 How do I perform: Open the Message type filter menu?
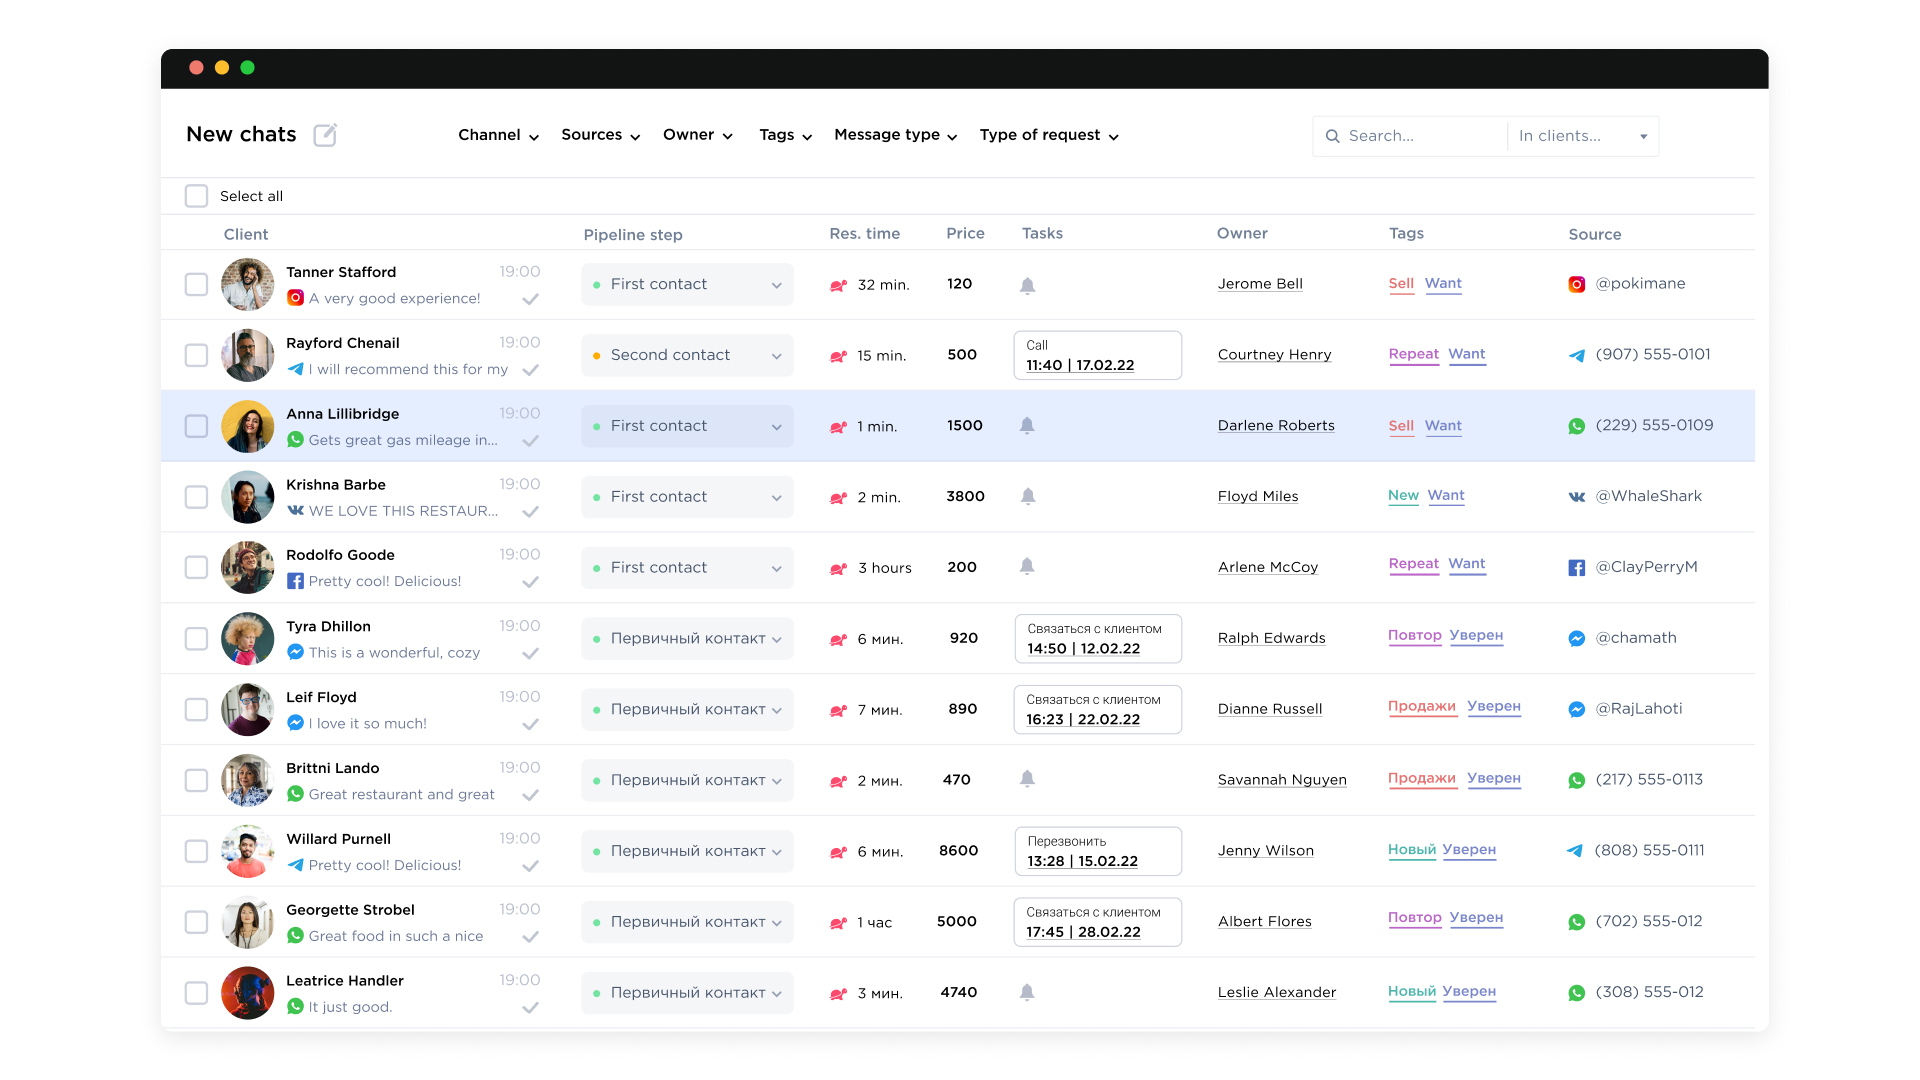click(894, 135)
